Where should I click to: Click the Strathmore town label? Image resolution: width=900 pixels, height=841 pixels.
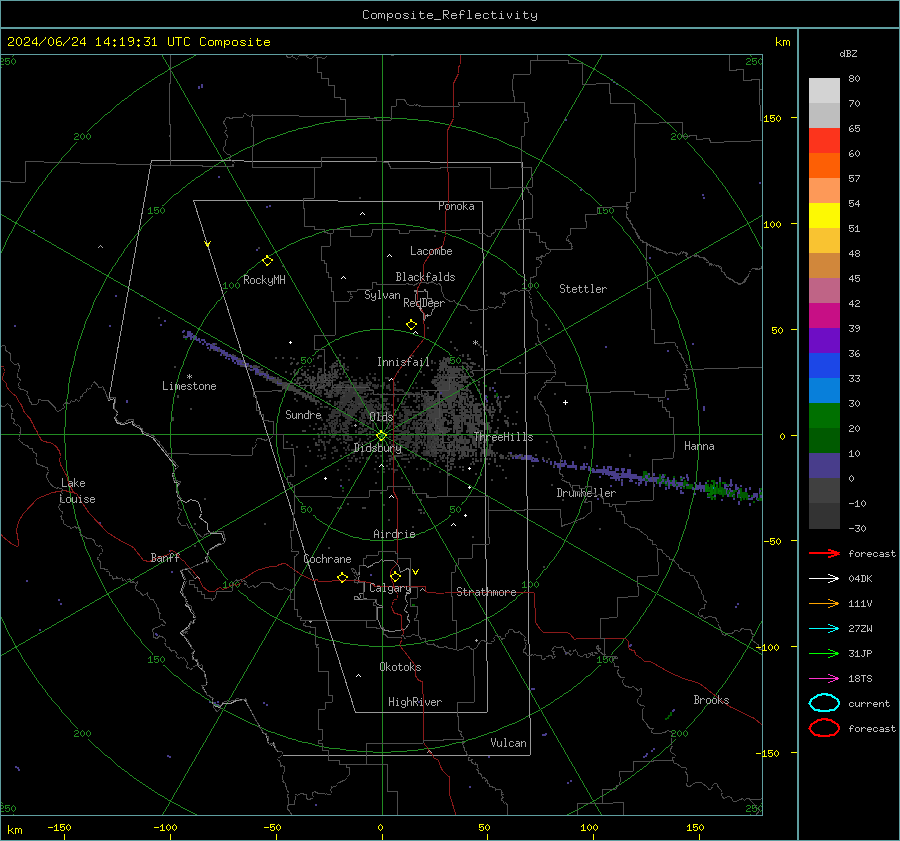[x=486, y=592]
